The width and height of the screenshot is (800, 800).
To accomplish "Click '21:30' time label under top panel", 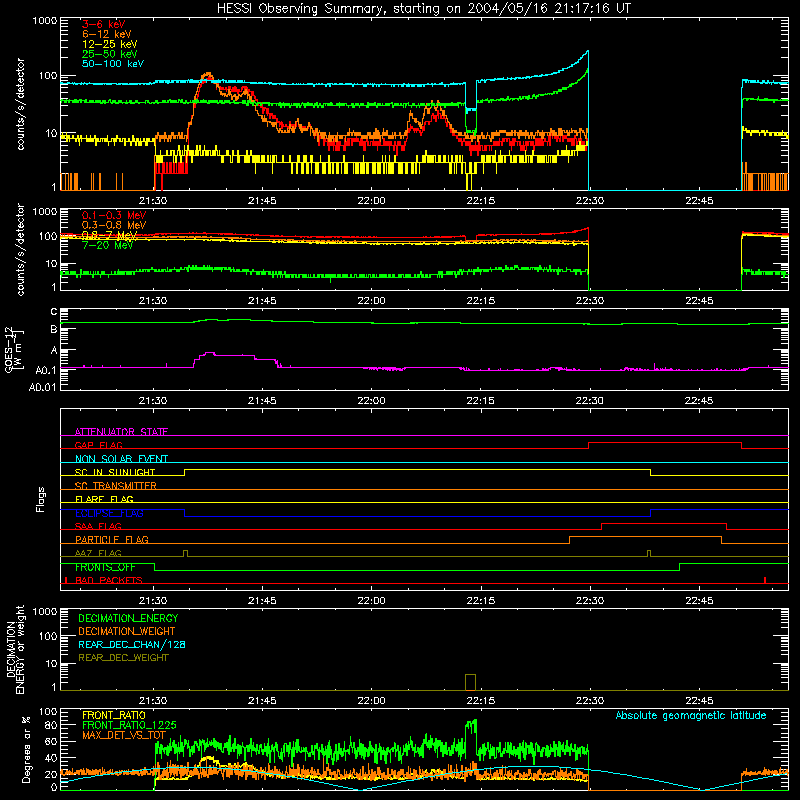I will coord(153,201).
